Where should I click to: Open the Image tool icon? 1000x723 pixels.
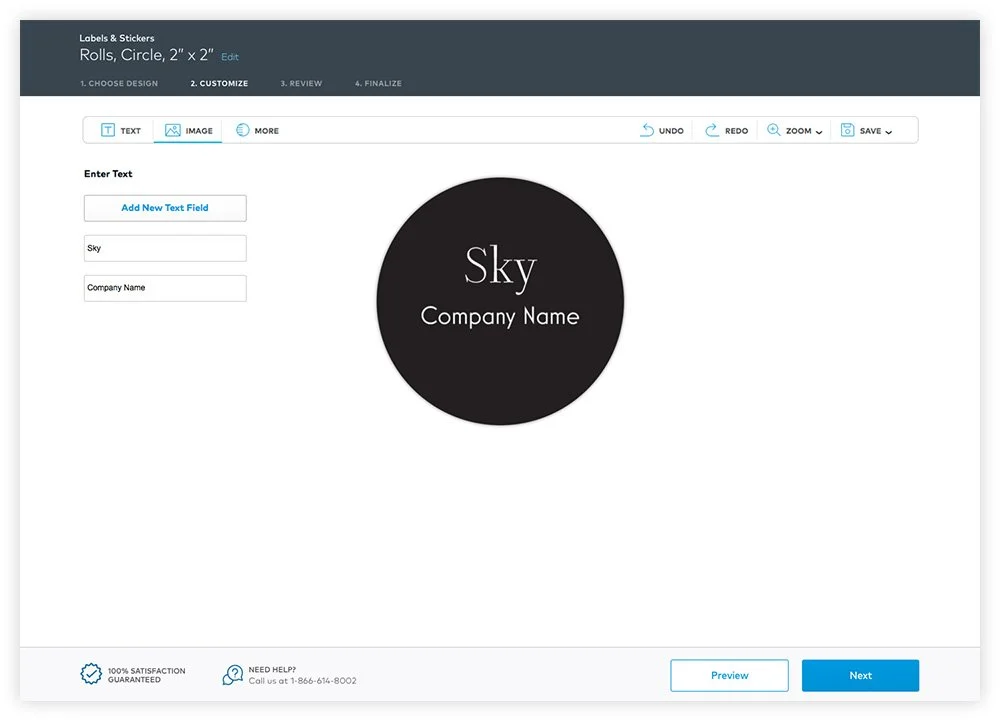[173, 130]
